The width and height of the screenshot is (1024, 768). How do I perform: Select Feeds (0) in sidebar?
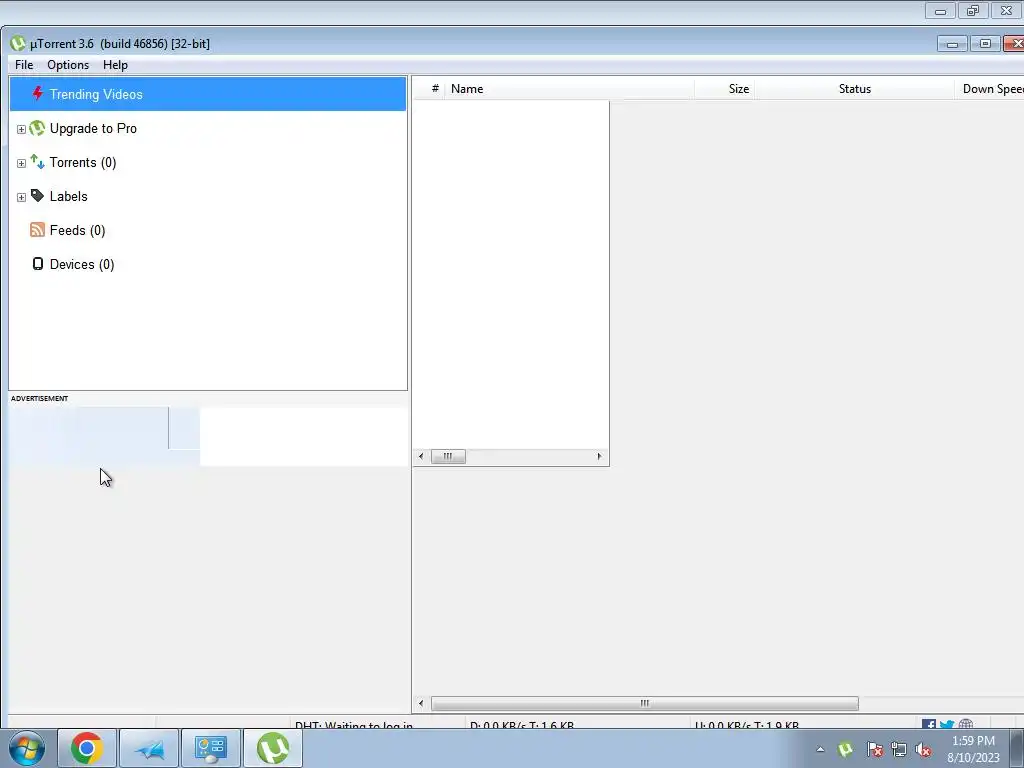click(x=77, y=231)
